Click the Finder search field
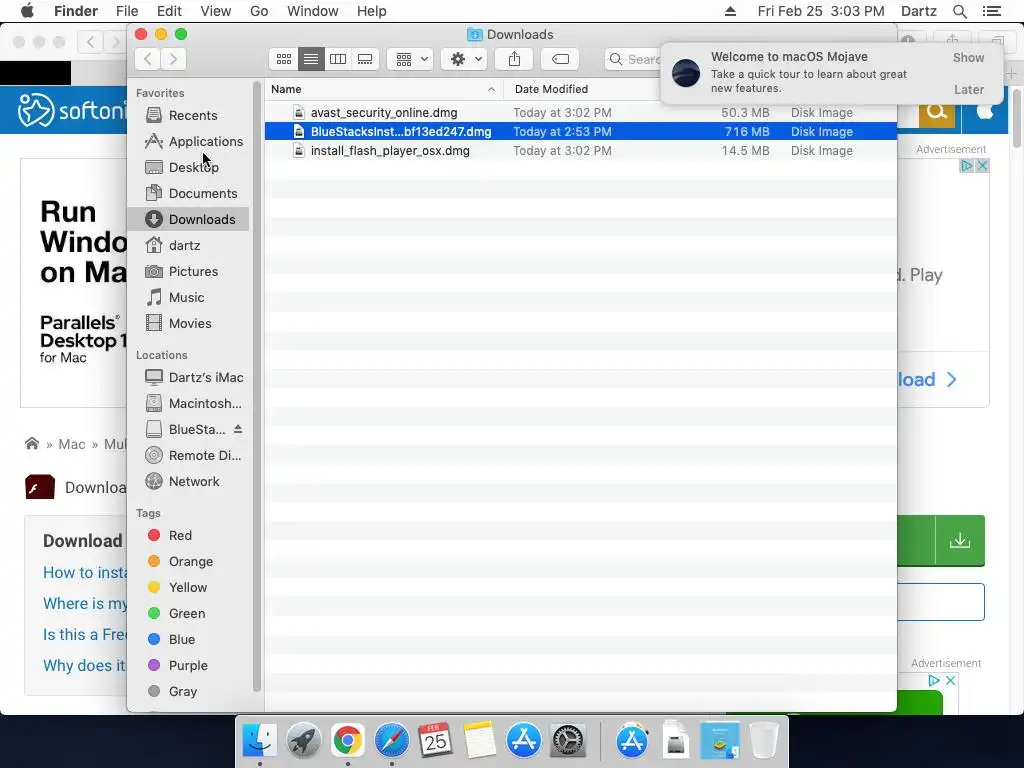 [633, 59]
